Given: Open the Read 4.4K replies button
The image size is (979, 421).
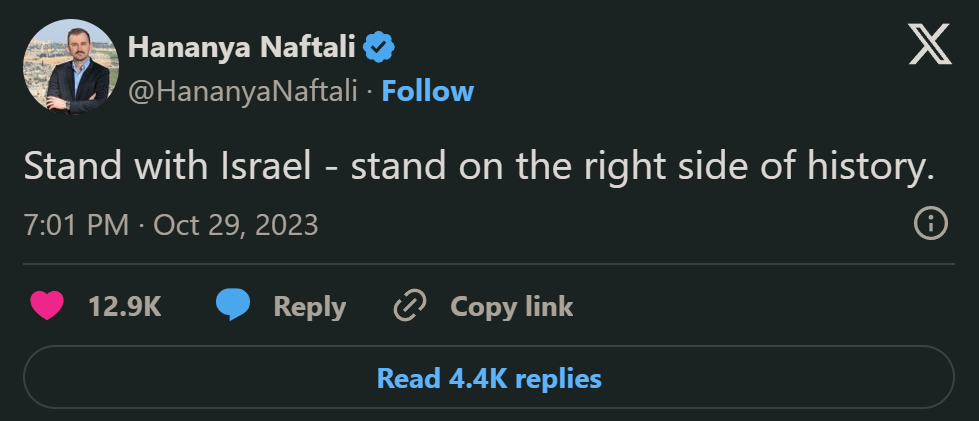Looking at the screenshot, I should pos(489,379).
